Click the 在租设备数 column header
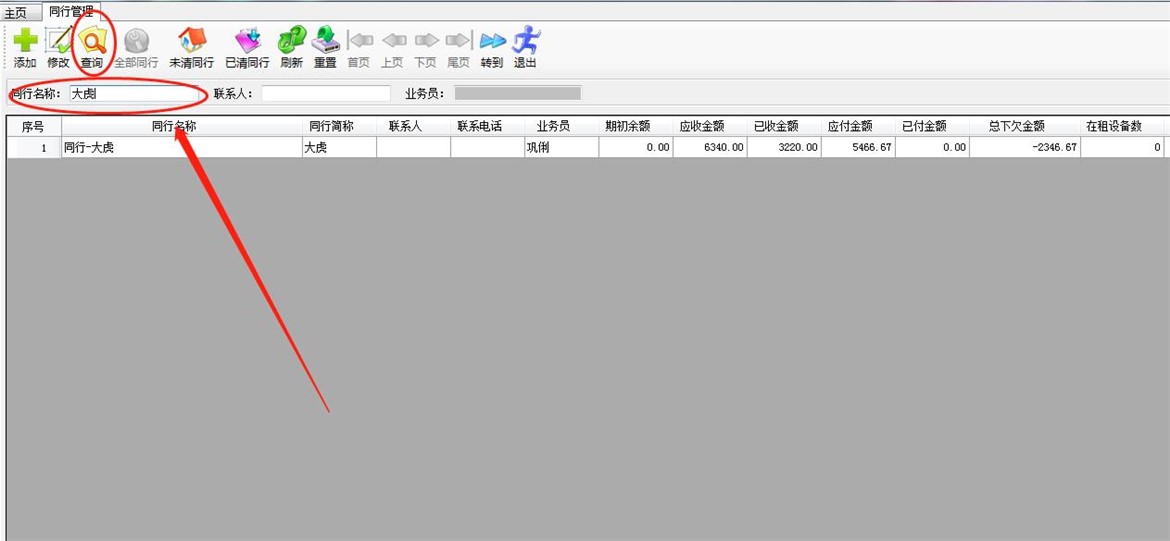 [x=1121, y=127]
